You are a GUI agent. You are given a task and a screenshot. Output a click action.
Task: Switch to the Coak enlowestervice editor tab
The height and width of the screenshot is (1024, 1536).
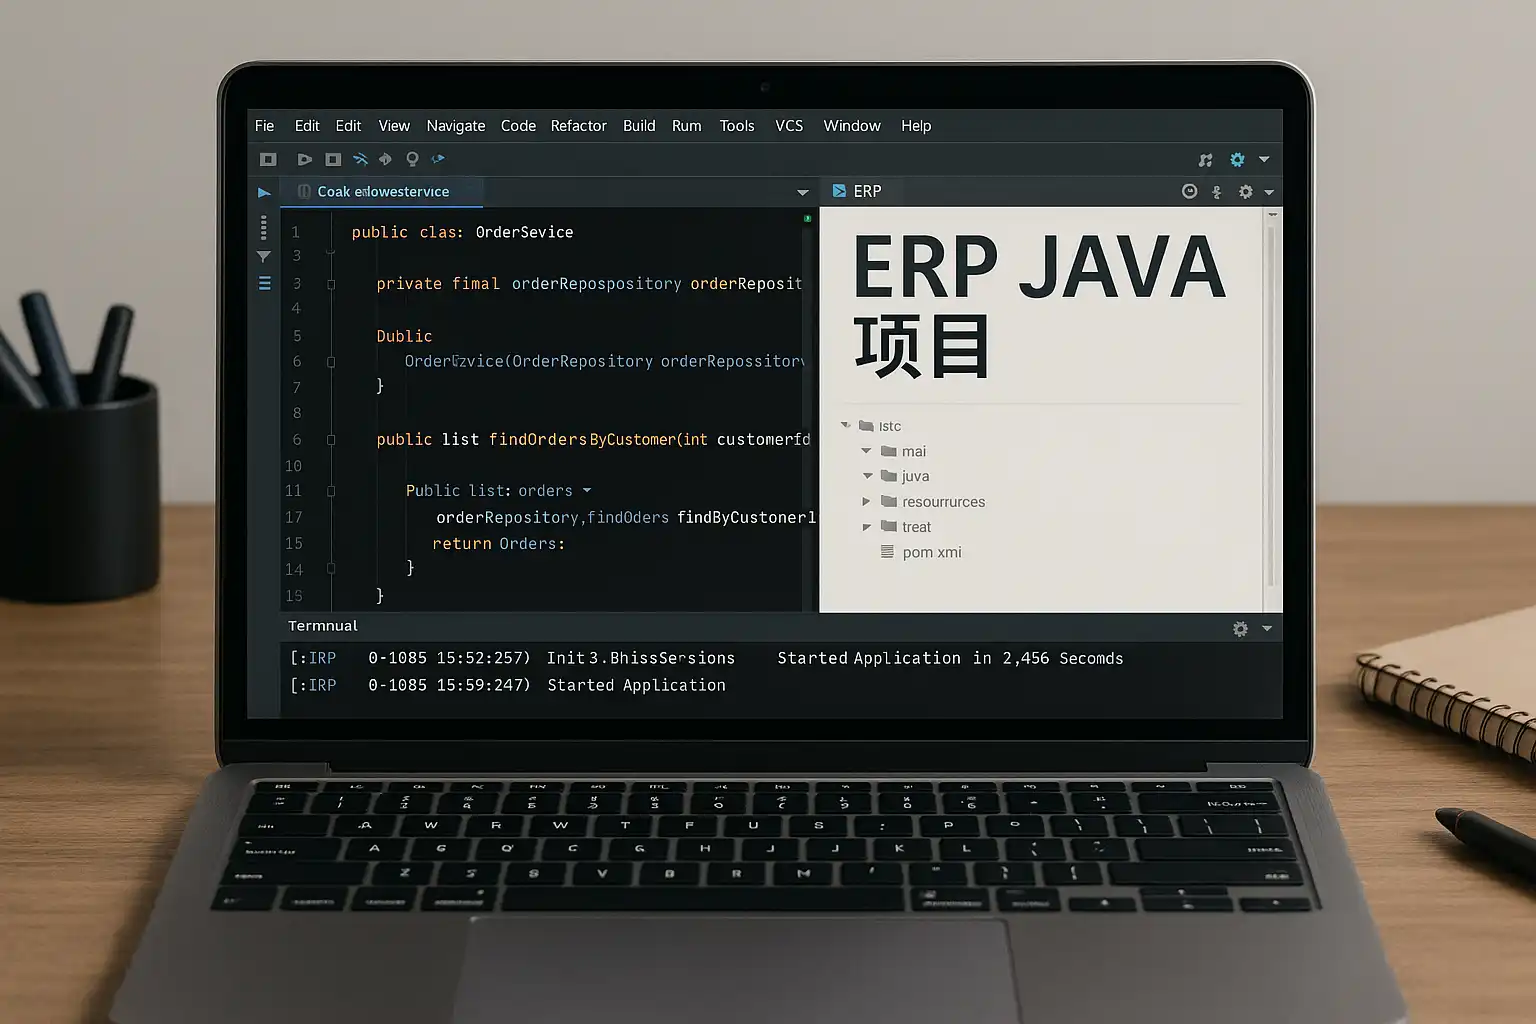coord(383,192)
